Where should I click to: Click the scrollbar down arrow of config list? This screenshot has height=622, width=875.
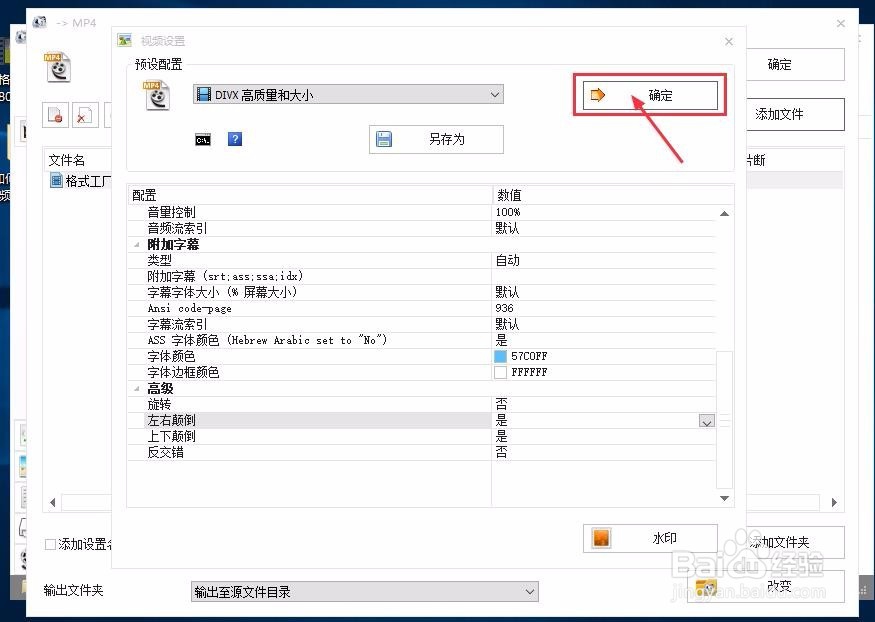tap(724, 498)
